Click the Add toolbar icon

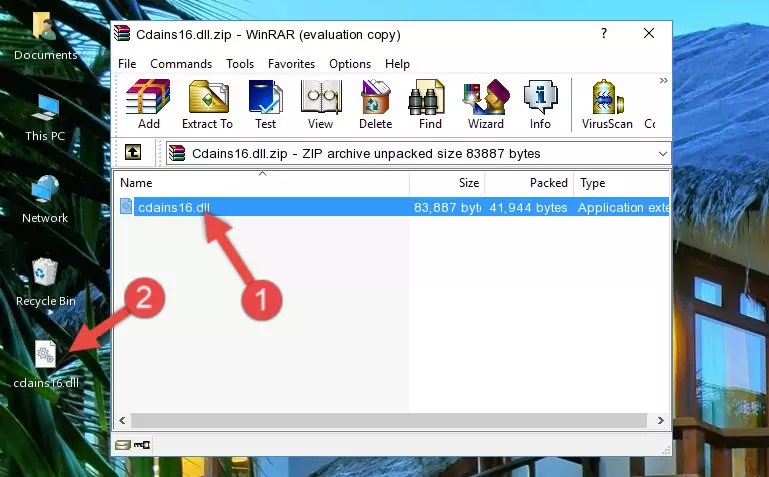[148, 104]
